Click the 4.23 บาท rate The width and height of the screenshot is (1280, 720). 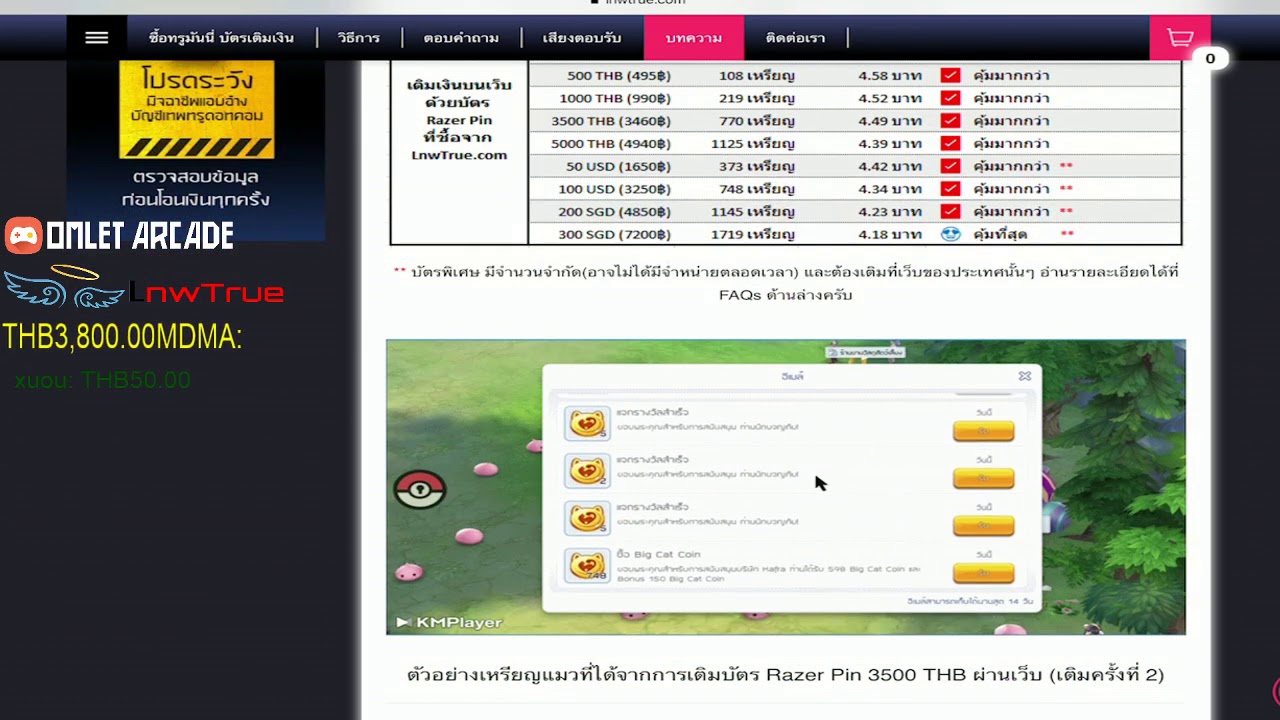click(x=890, y=212)
